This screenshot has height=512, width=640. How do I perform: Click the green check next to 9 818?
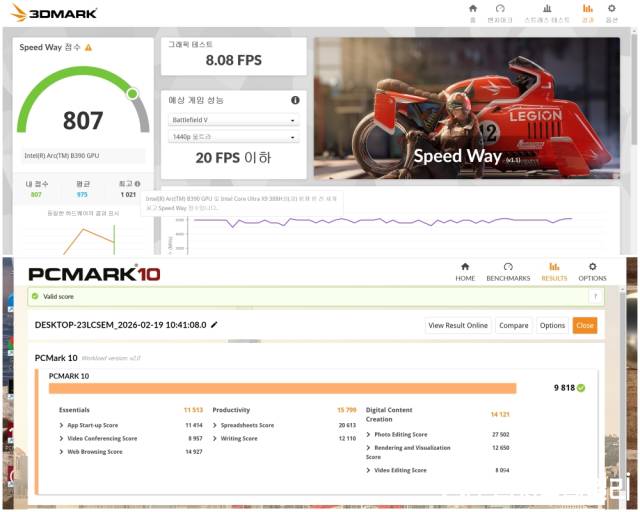tap(581, 388)
